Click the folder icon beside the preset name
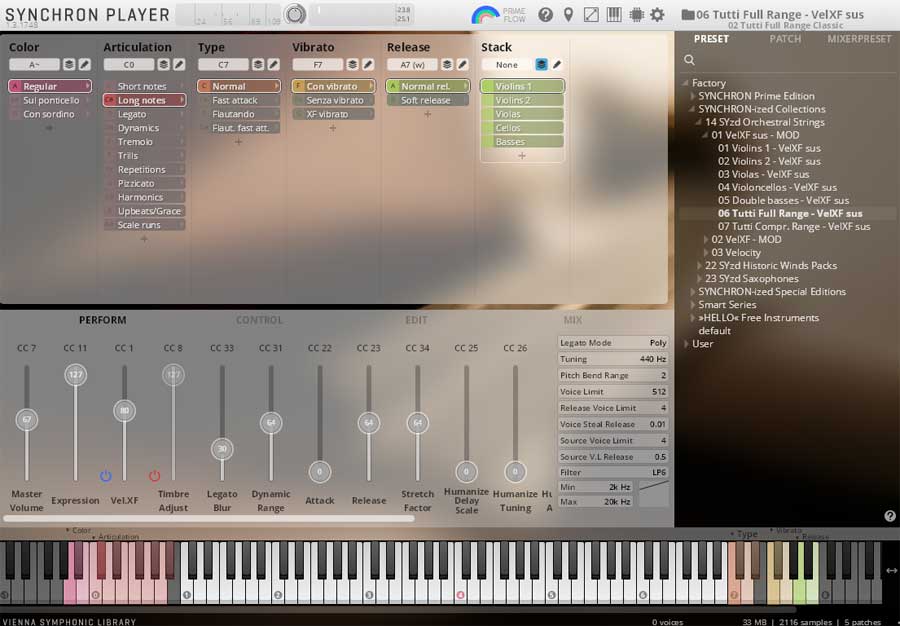Screen dimensions: 900x626 tap(688, 14)
